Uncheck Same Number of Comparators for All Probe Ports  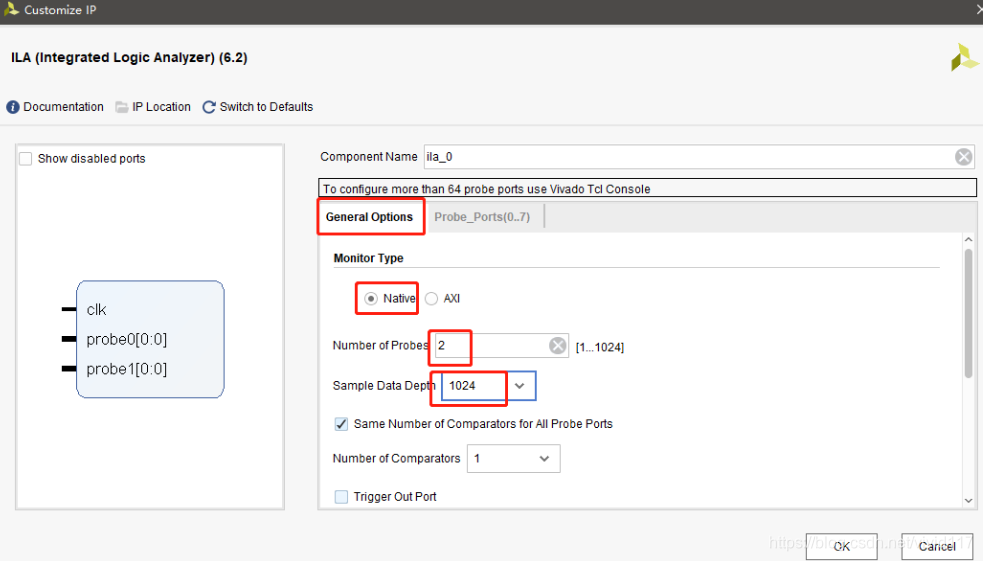pyautogui.click(x=341, y=424)
